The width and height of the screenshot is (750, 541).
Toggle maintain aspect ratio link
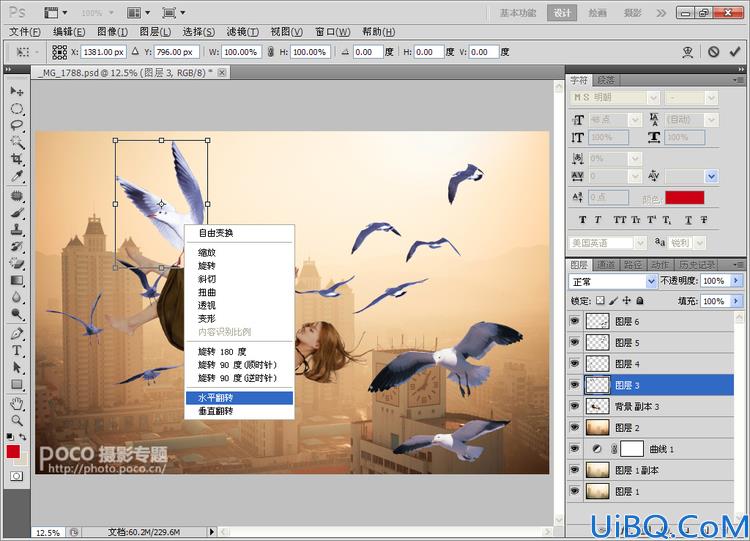pyautogui.click(x=271, y=52)
